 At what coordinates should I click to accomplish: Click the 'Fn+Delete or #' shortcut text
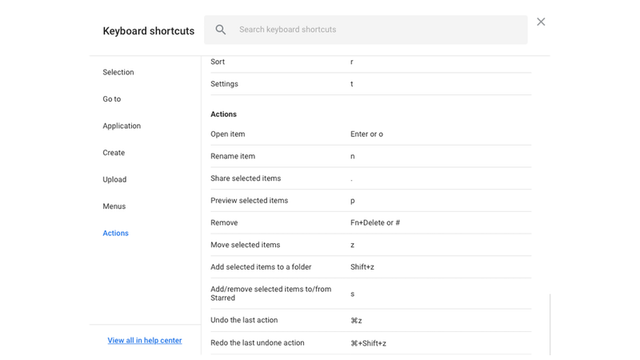tap(375, 223)
